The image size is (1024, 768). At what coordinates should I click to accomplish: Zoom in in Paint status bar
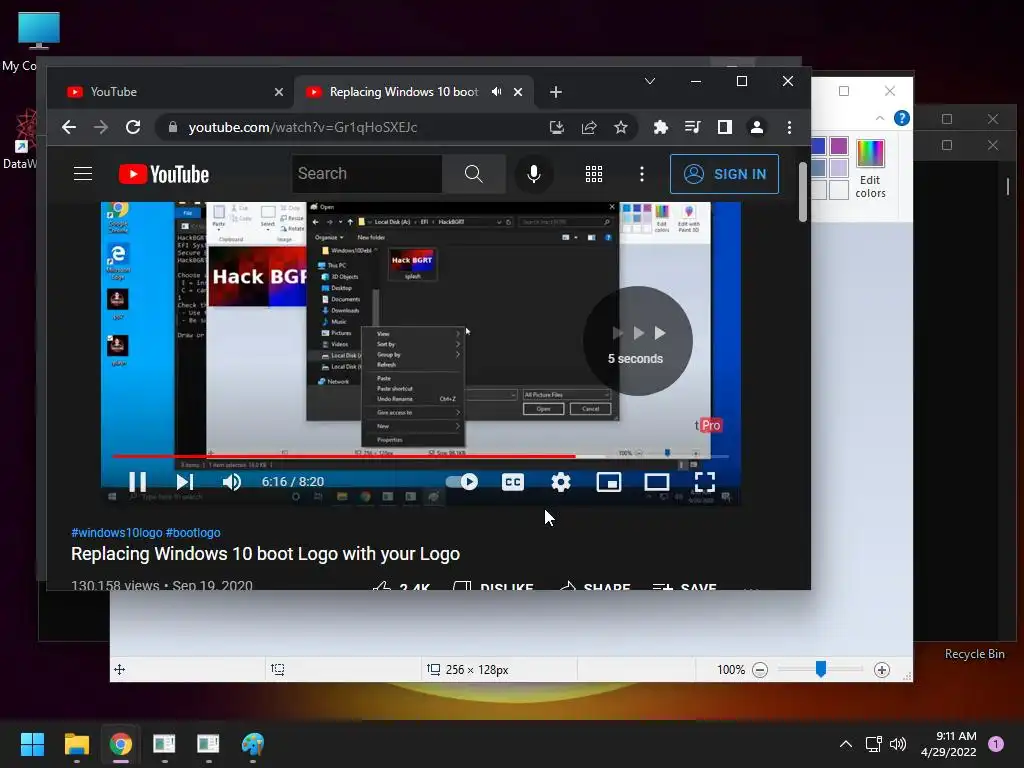(882, 669)
